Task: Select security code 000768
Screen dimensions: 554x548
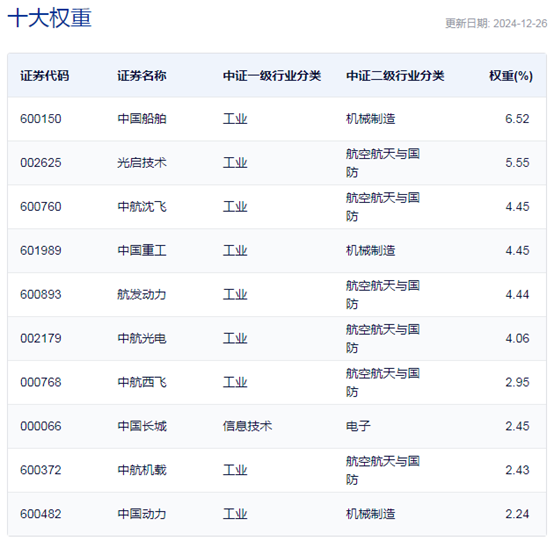Action: (41, 382)
